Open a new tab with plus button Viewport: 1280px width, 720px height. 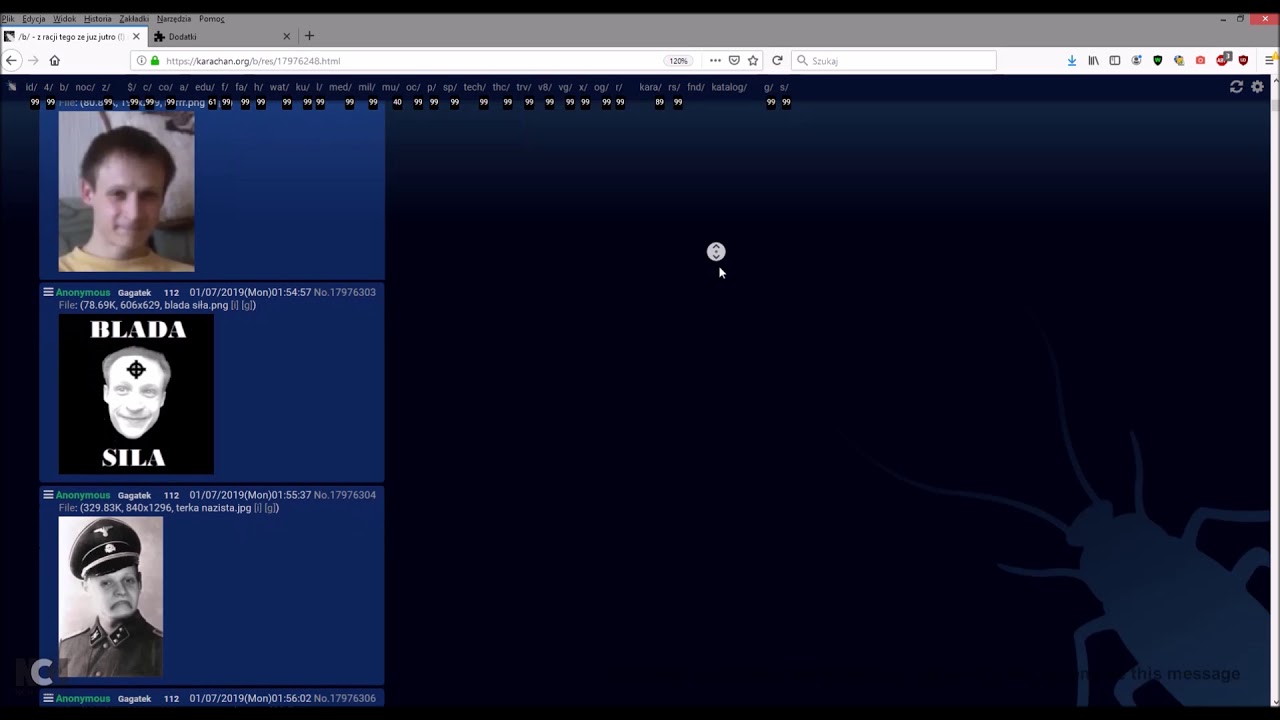click(x=309, y=37)
